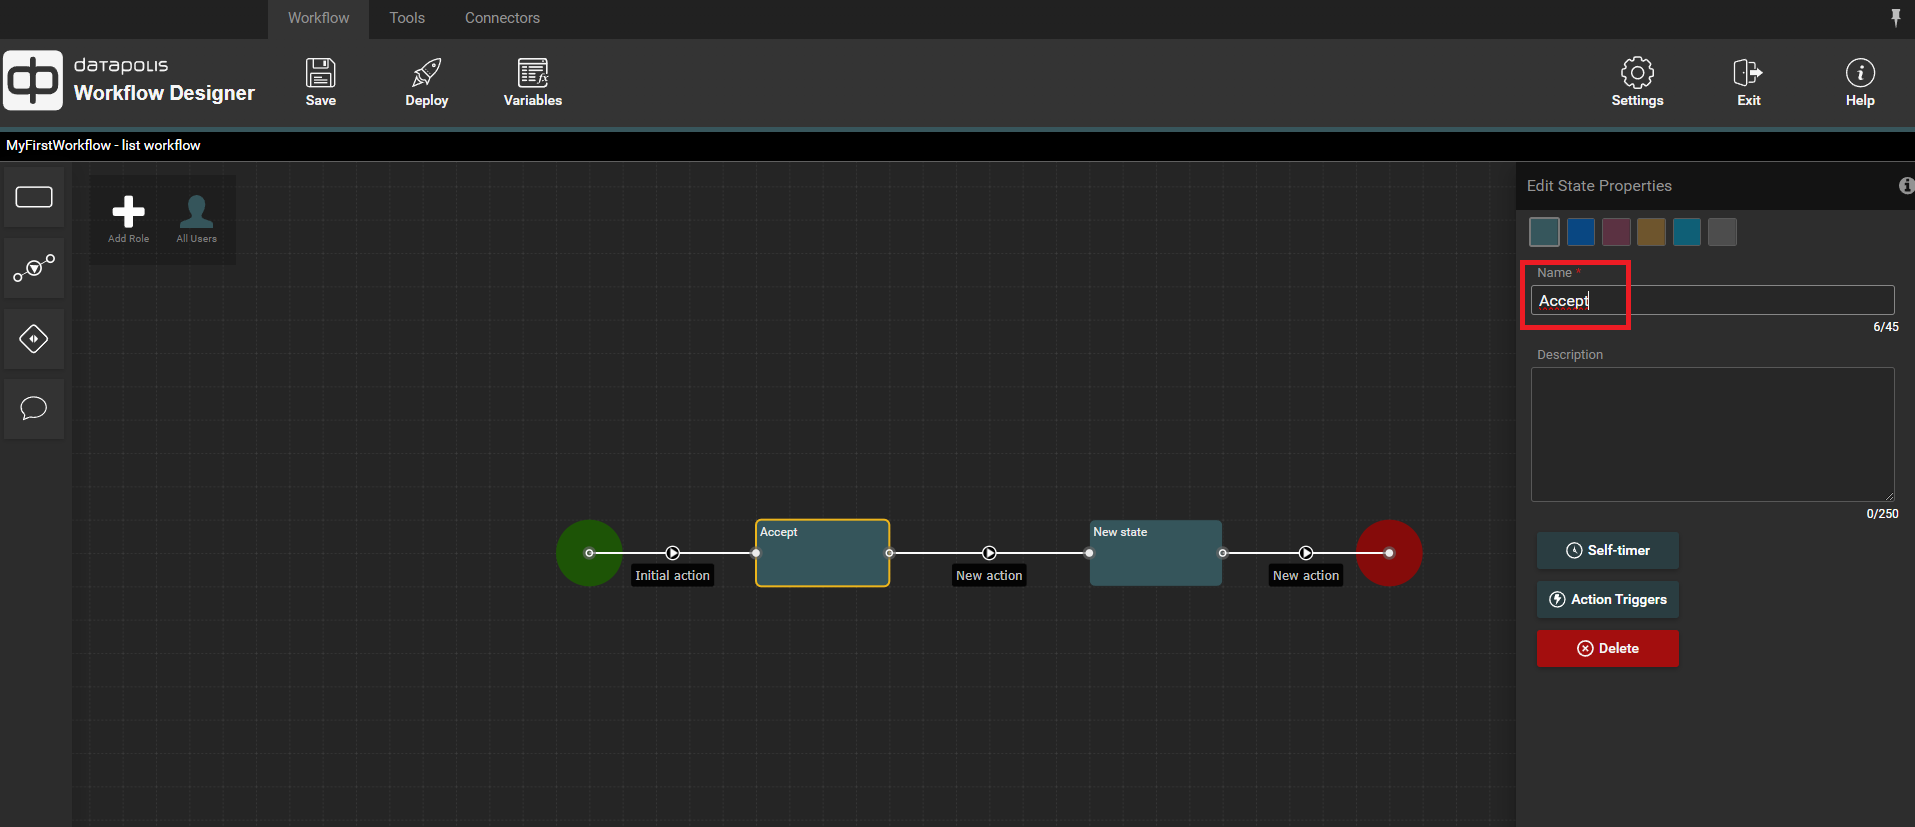Screen dimensions: 1915x827
Task: Select the add state rectangle tool
Action: 34,197
